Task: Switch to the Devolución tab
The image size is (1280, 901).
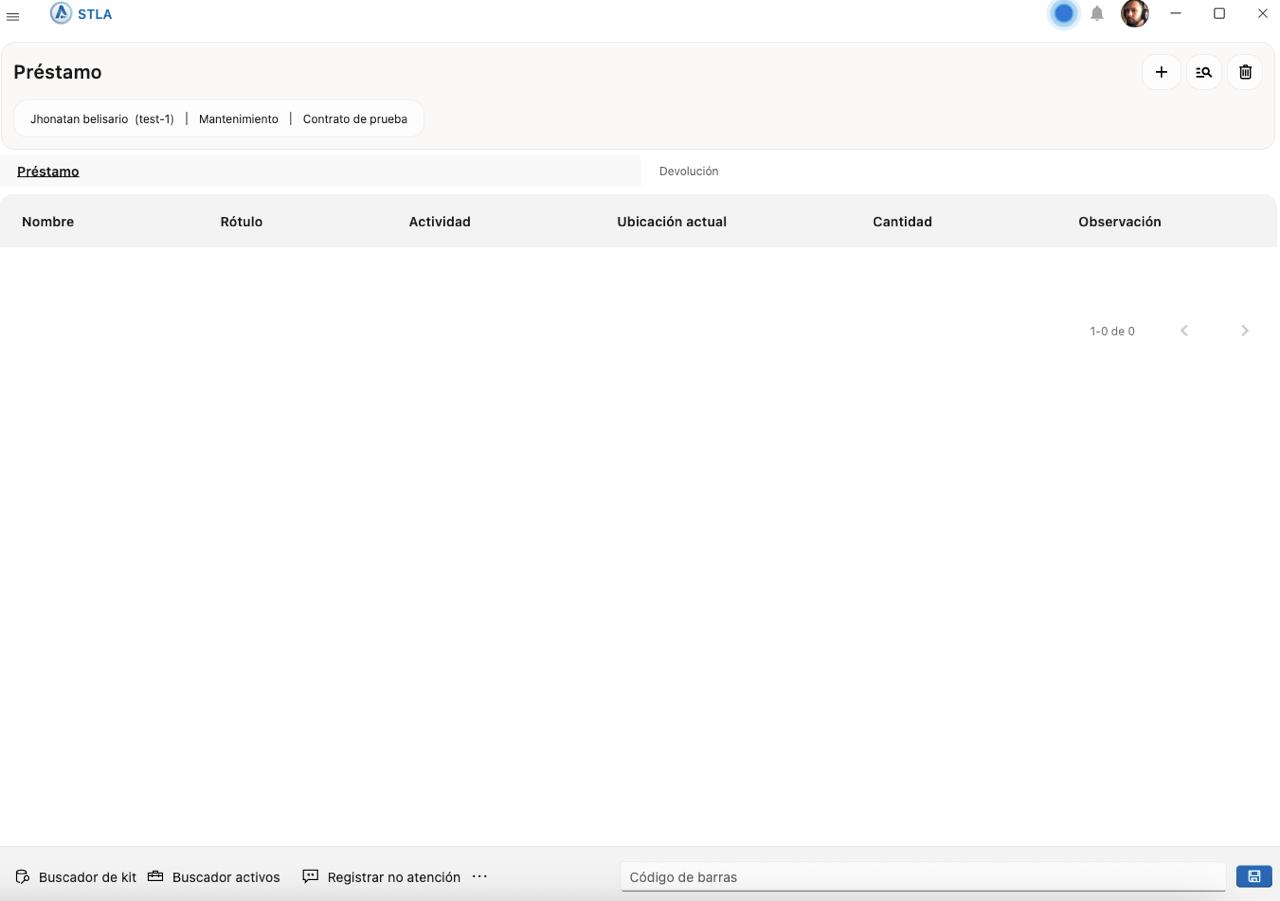Action: tap(688, 171)
